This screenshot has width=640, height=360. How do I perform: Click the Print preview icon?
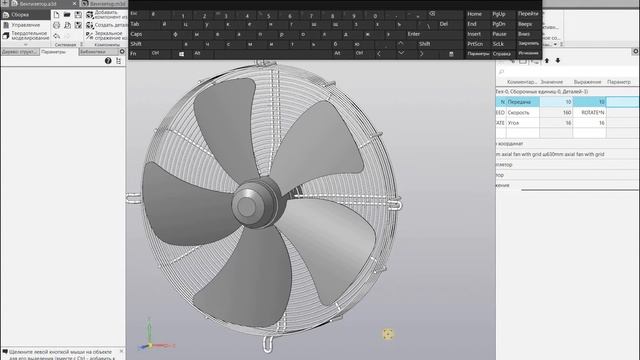coord(67,25)
